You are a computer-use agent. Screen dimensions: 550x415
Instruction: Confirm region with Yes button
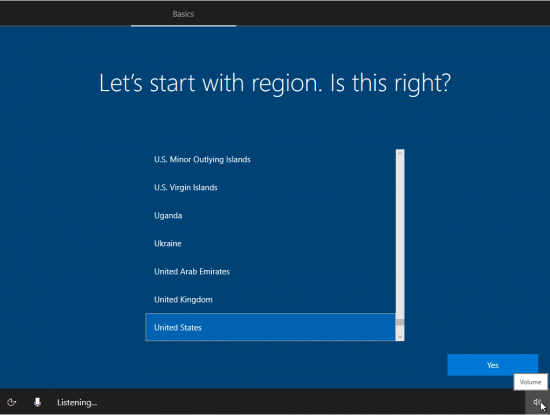[x=492, y=365]
